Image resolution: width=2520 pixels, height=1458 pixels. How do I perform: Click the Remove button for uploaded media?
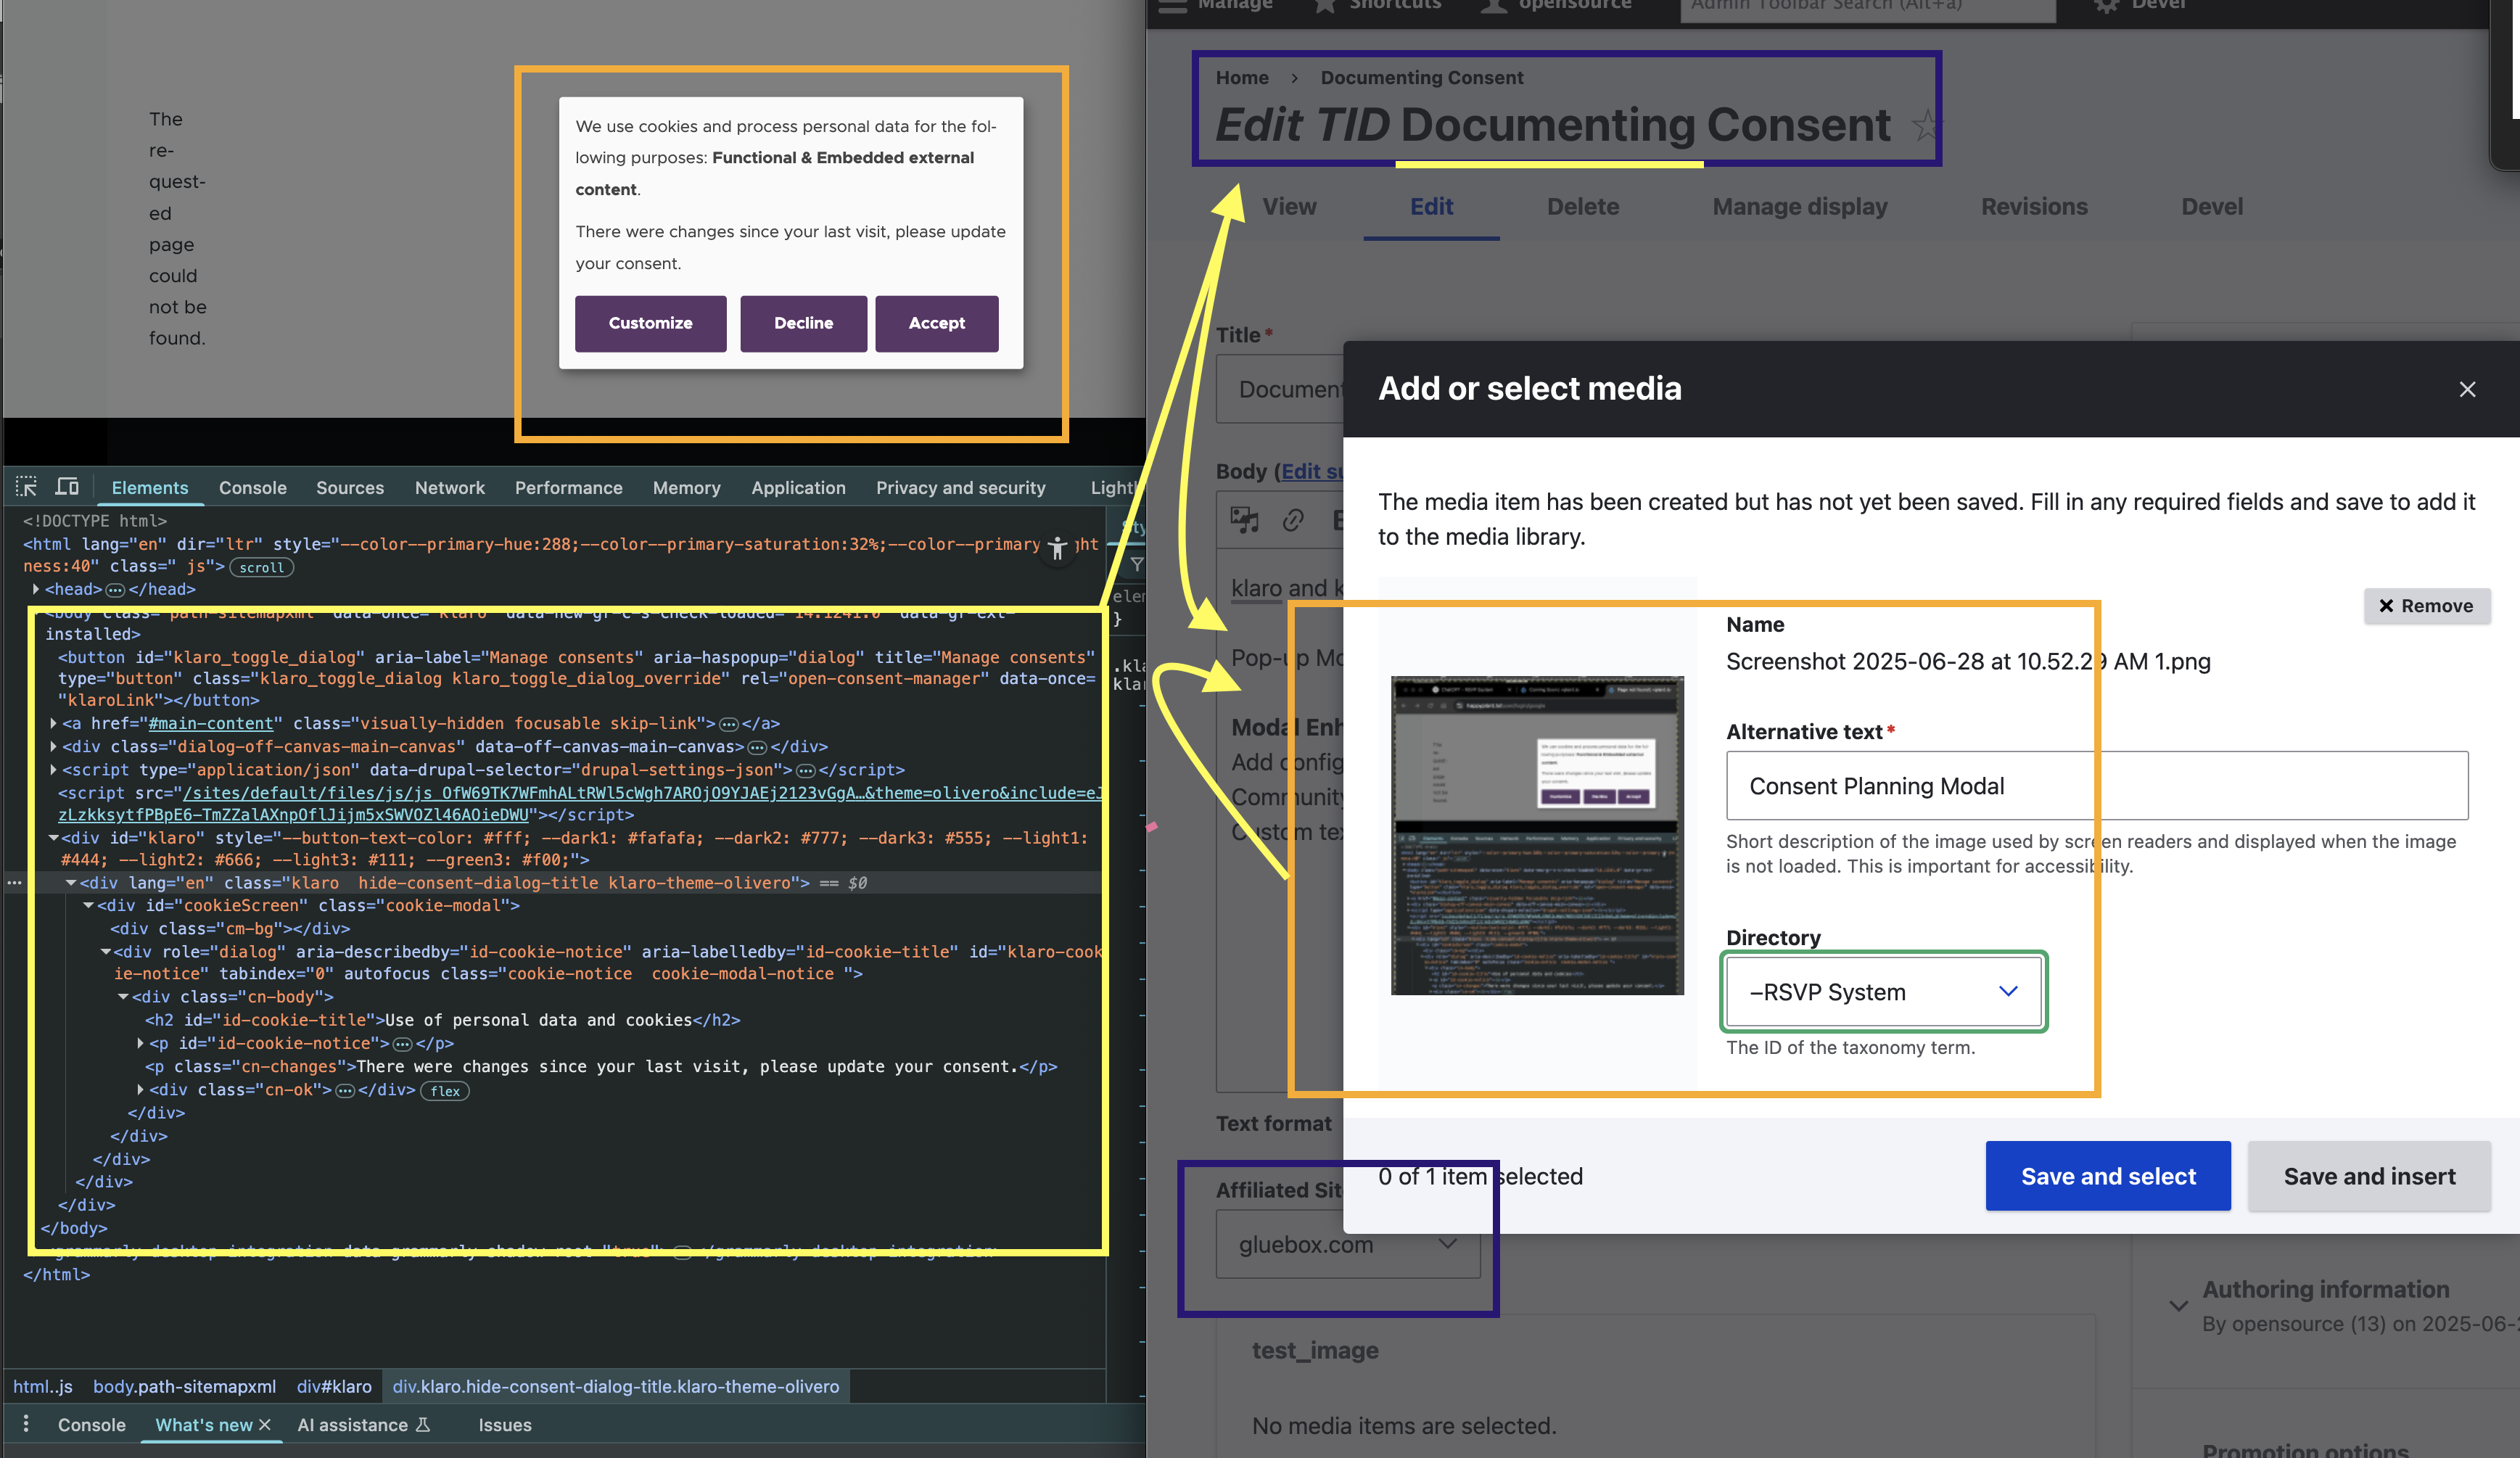tap(2426, 606)
